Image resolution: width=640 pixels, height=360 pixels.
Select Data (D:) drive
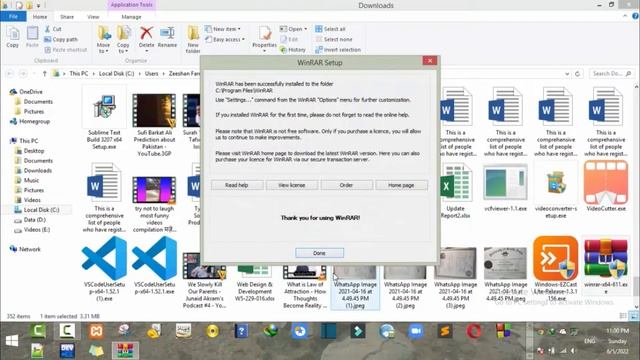tap(30, 220)
